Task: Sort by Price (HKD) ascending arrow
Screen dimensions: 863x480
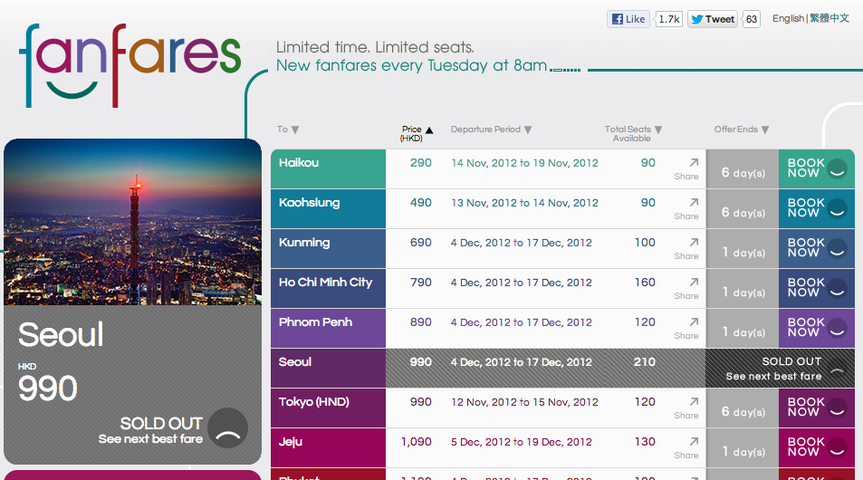Action: point(429,130)
